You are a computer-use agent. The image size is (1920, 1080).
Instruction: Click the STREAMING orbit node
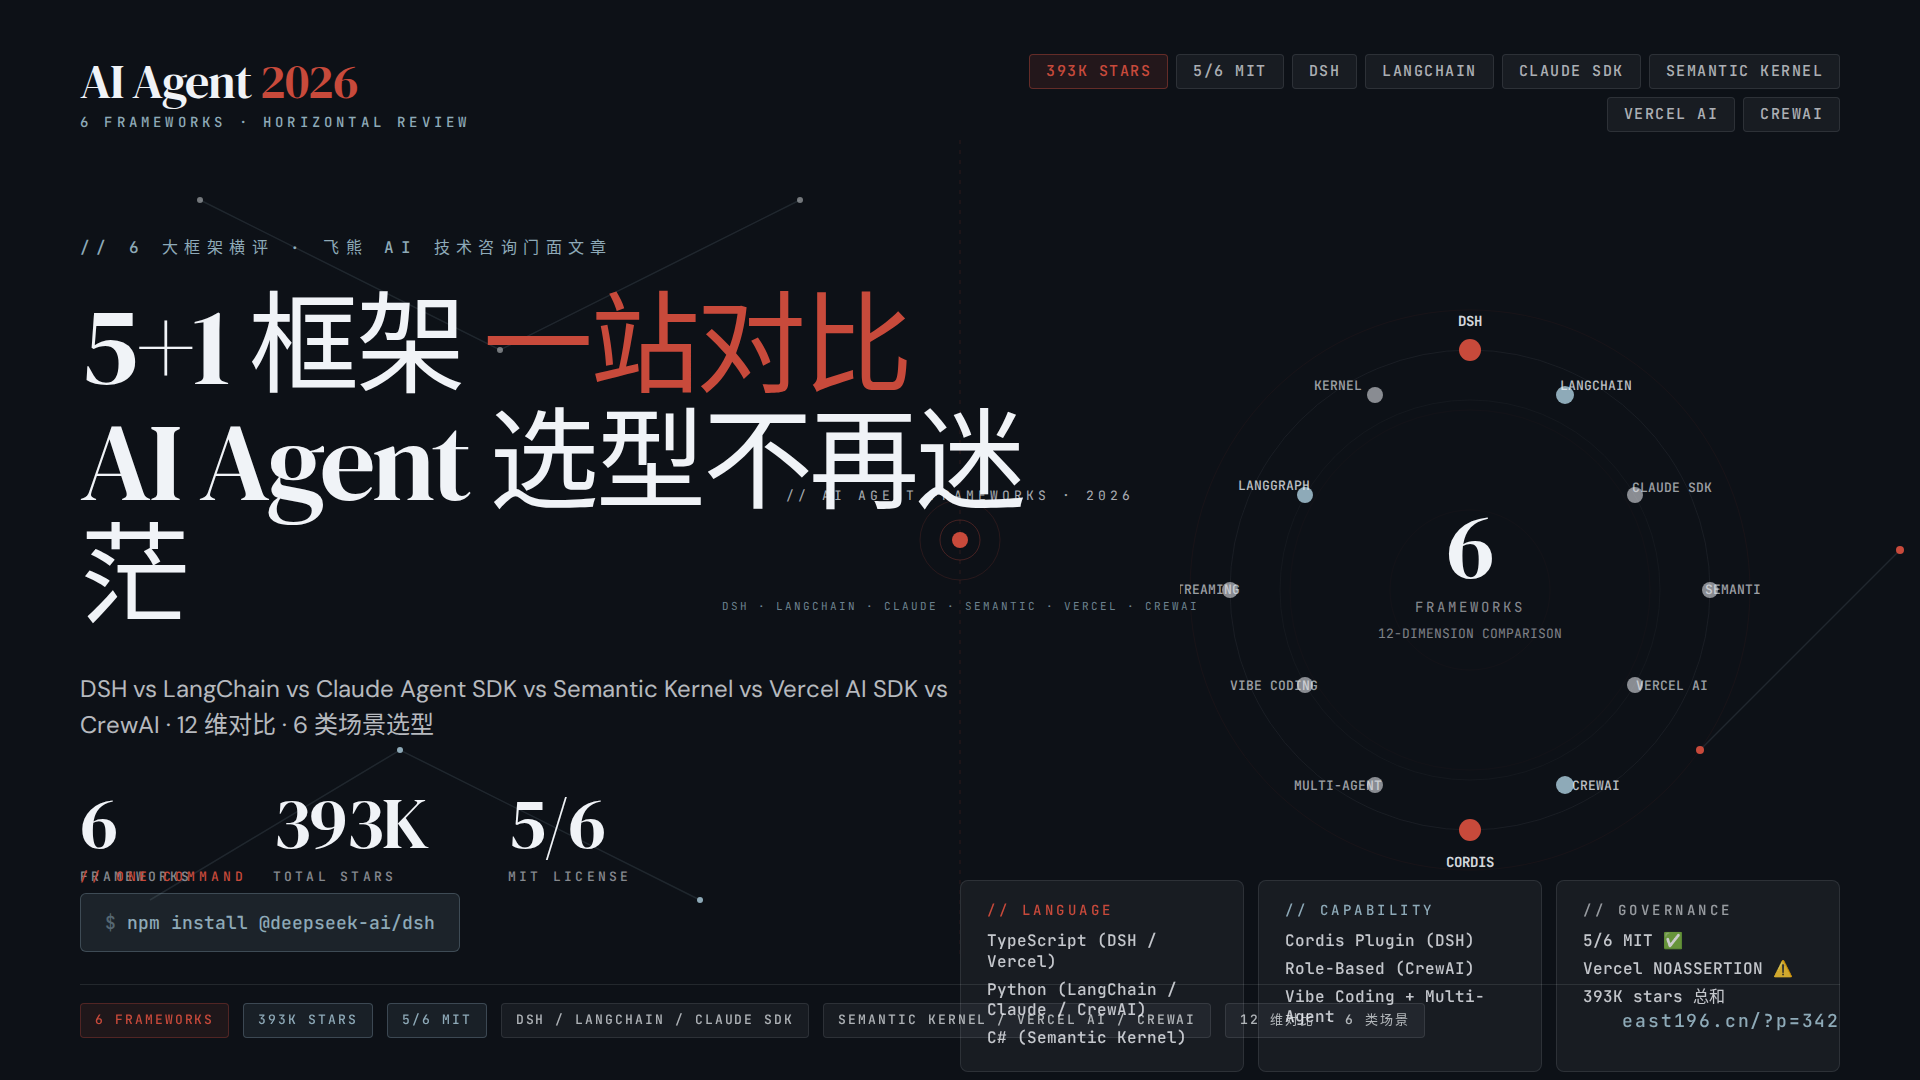point(1230,590)
